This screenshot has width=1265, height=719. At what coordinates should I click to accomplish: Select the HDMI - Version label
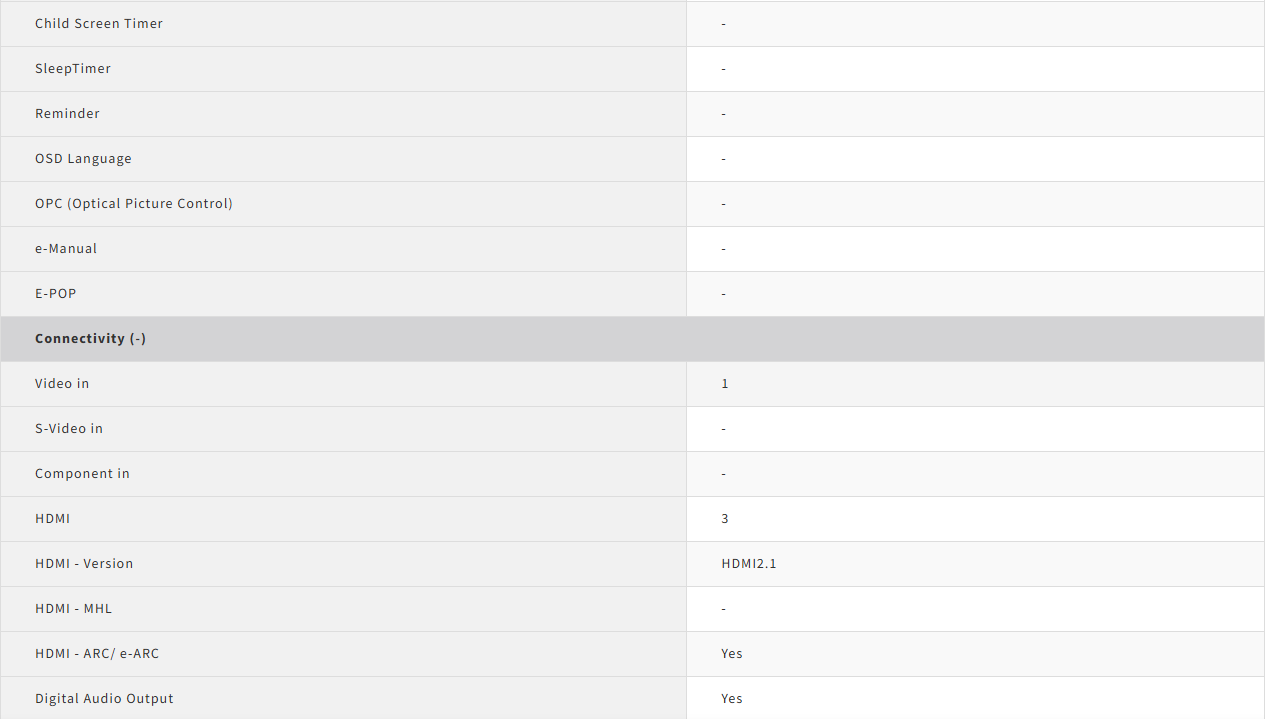(84, 564)
